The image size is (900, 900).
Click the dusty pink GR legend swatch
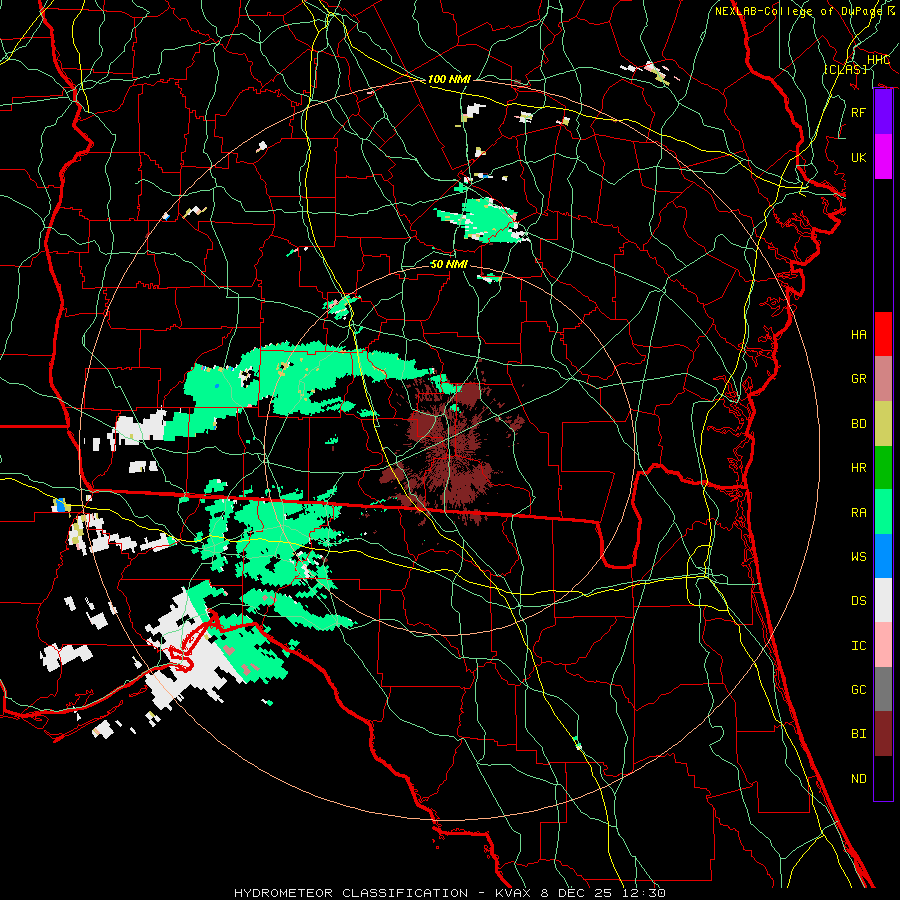pos(883,378)
